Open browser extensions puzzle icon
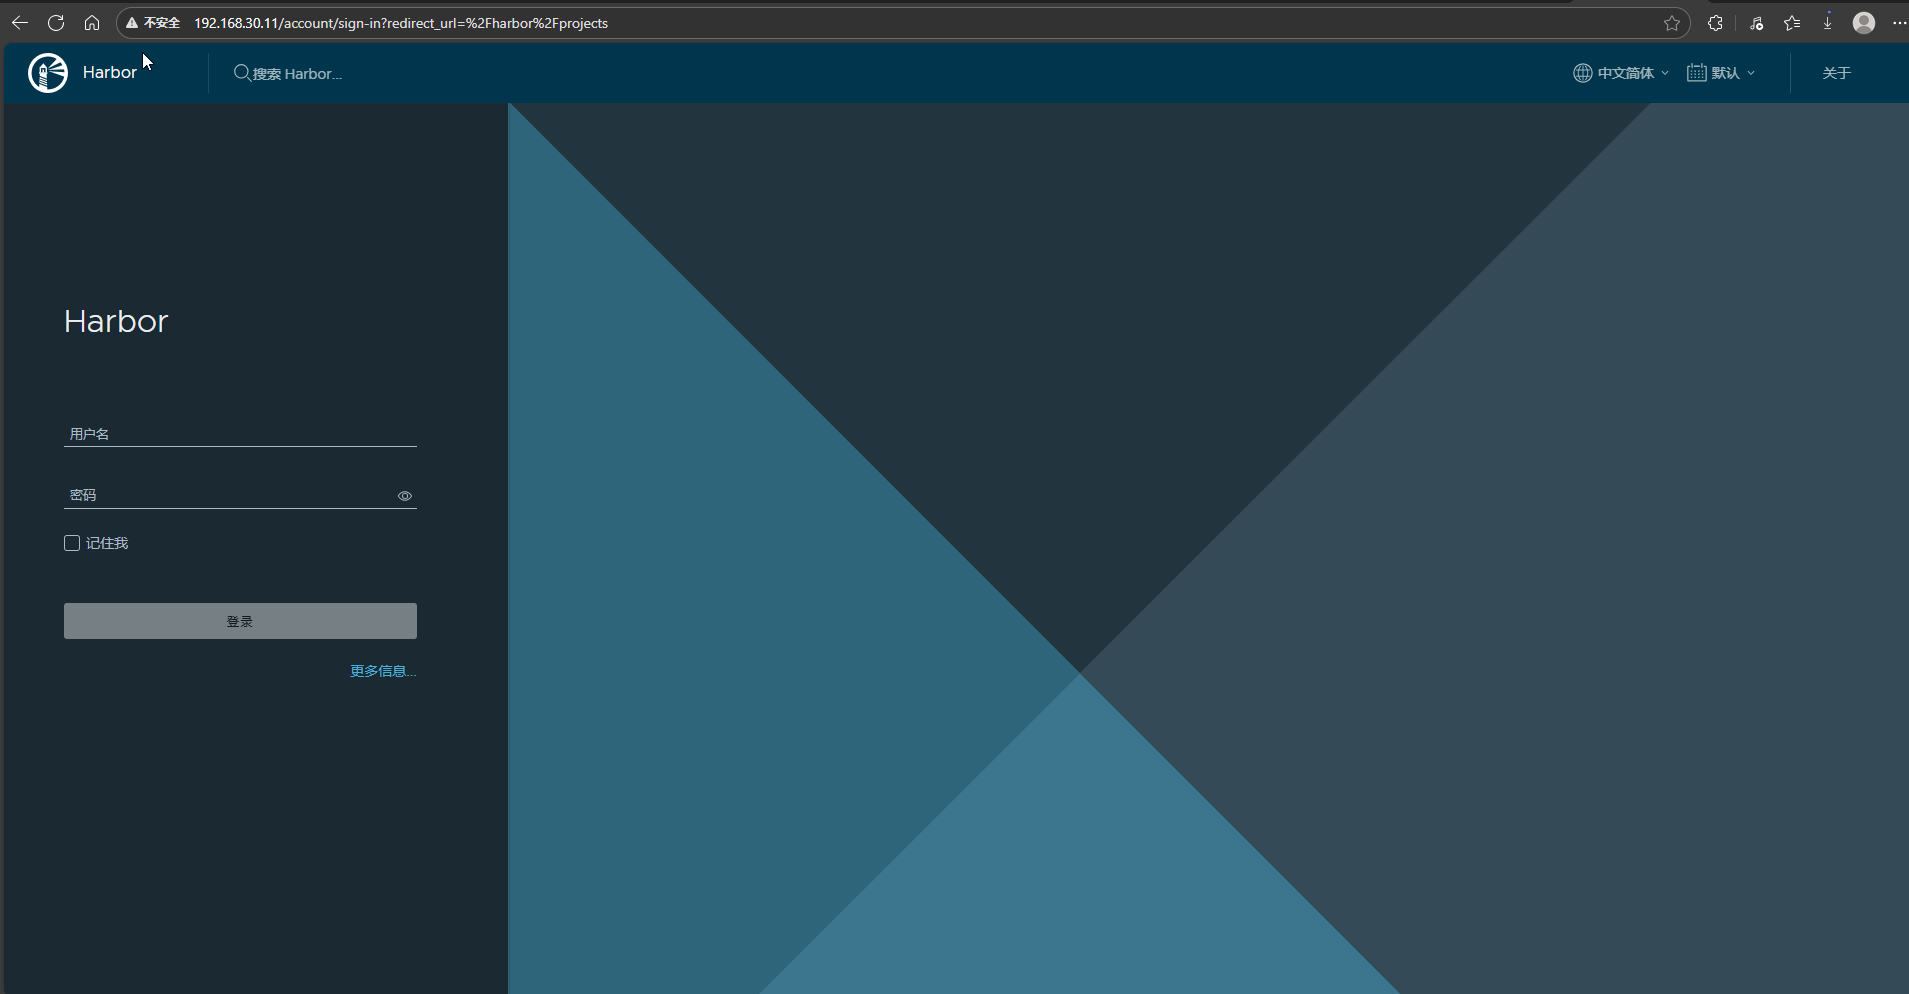This screenshot has width=1909, height=994. click(x=1715, y=23)
